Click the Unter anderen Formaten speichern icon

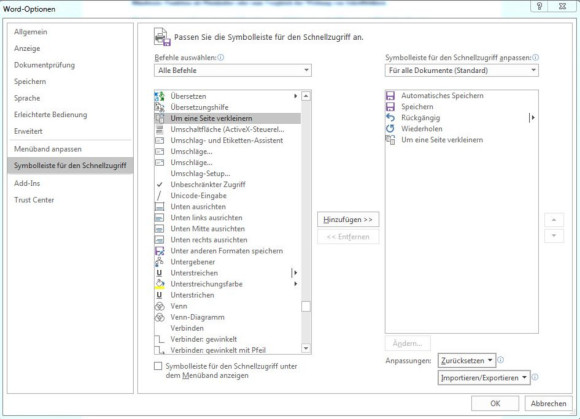pyautogui.click(x=159, y=251)
